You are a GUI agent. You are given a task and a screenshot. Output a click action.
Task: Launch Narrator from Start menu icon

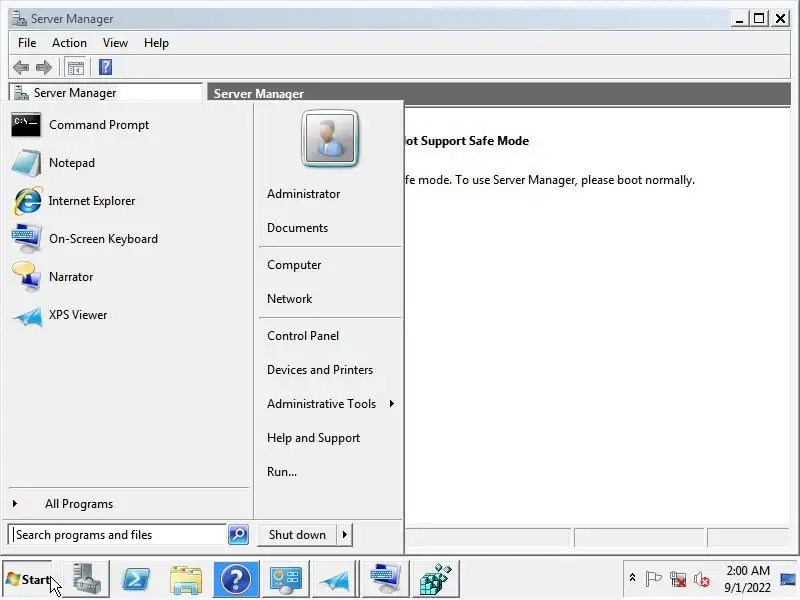[x=27, y=277]
